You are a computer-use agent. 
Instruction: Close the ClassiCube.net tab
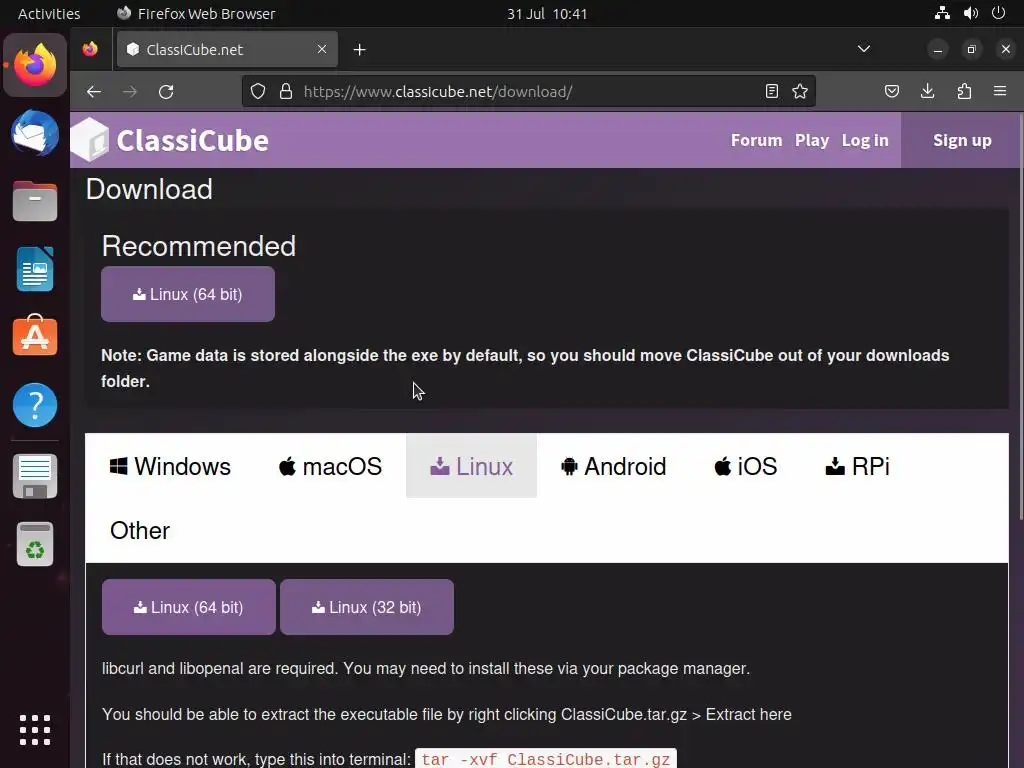(322, 50)
